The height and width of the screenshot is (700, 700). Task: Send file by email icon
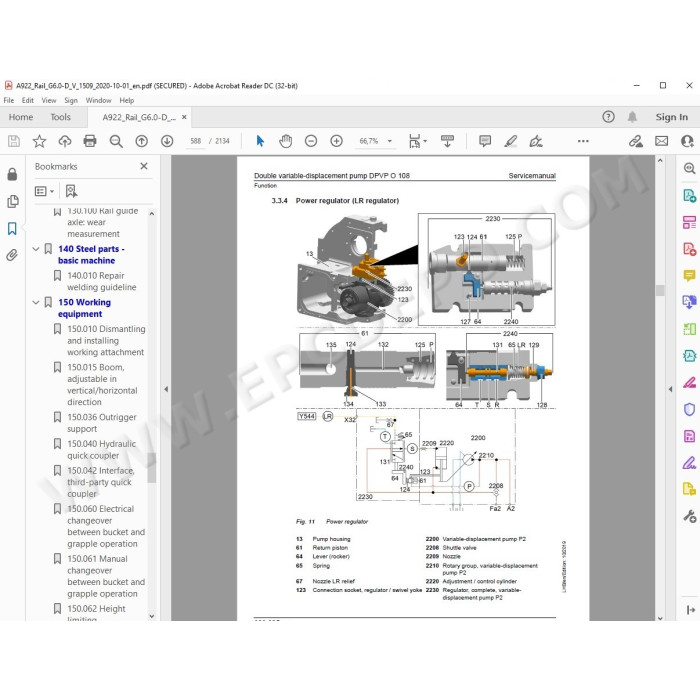click(x=662, y=142)
